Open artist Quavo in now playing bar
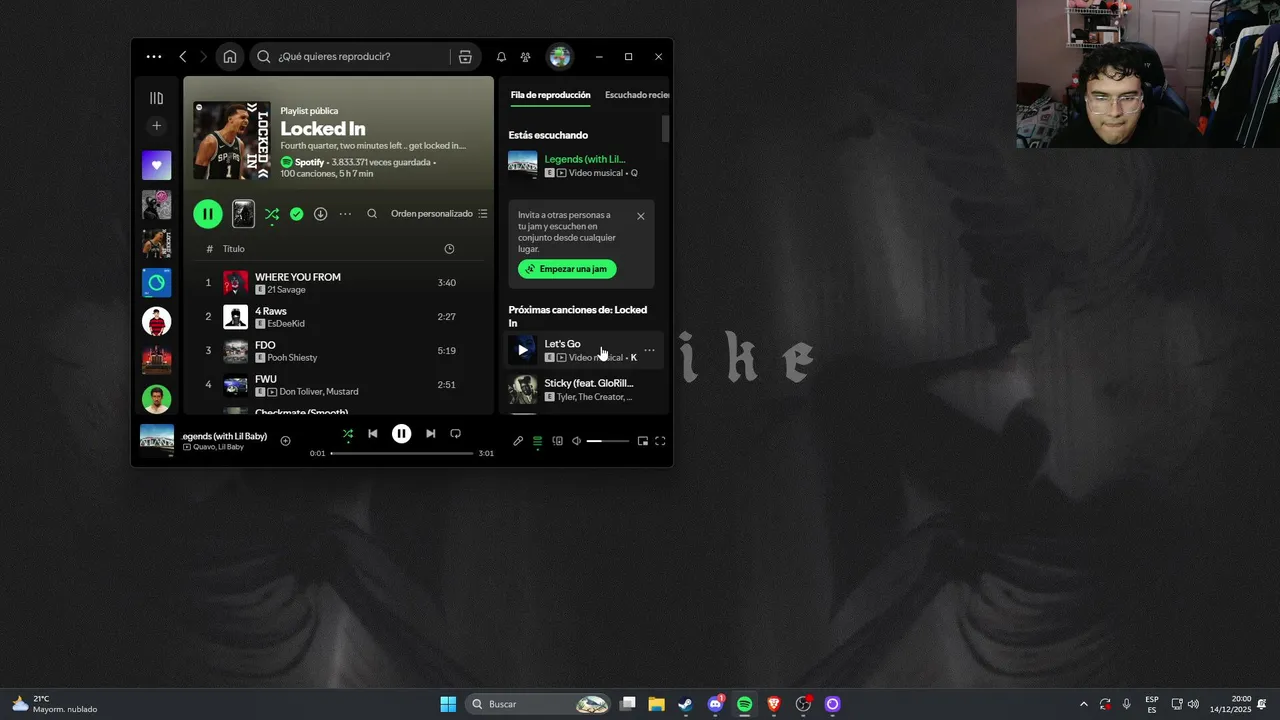 (204, 447)
